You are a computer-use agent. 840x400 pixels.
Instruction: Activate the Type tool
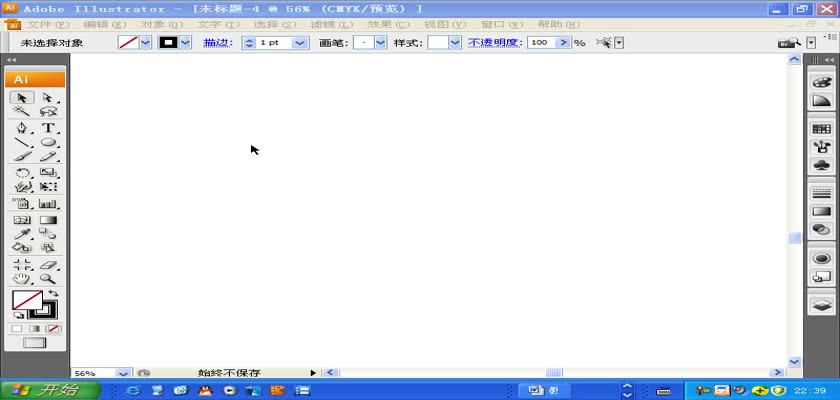(48, 128)
